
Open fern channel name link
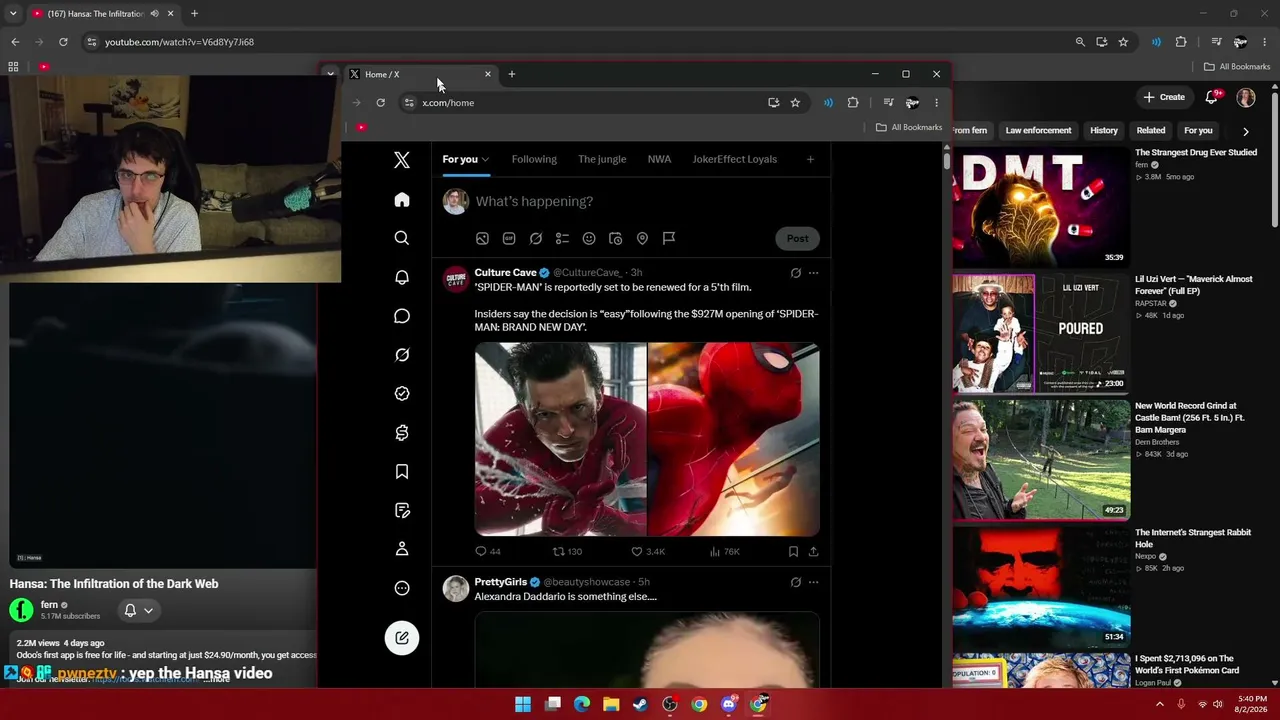pos(49,605)
